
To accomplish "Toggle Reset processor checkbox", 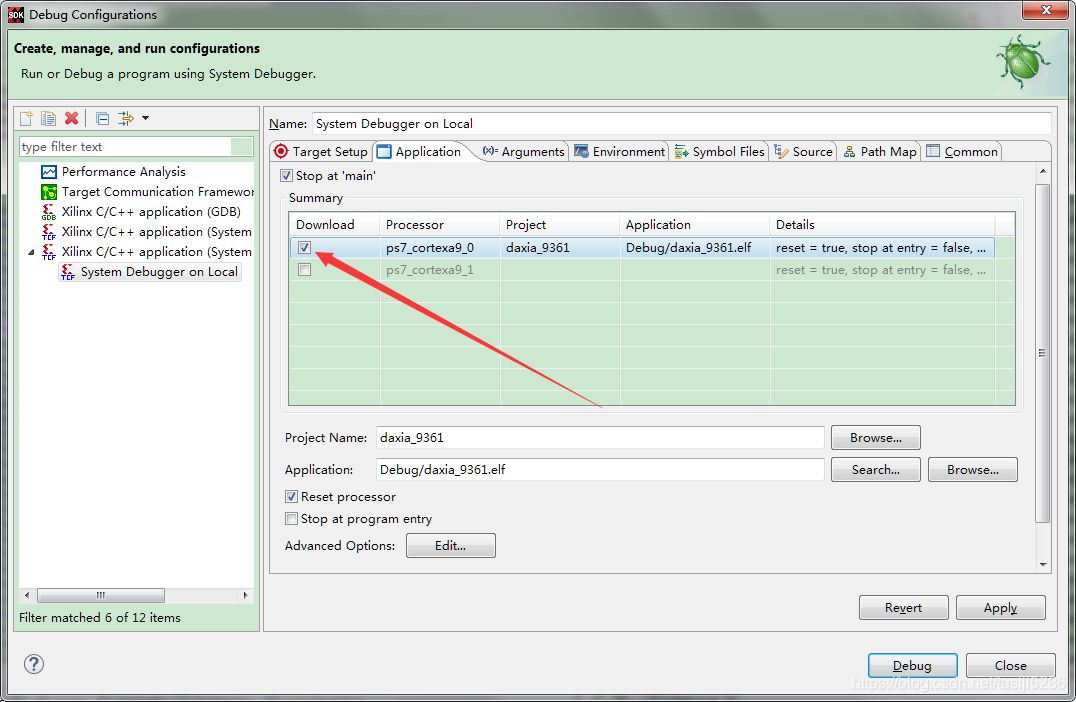I will [291, 496].
